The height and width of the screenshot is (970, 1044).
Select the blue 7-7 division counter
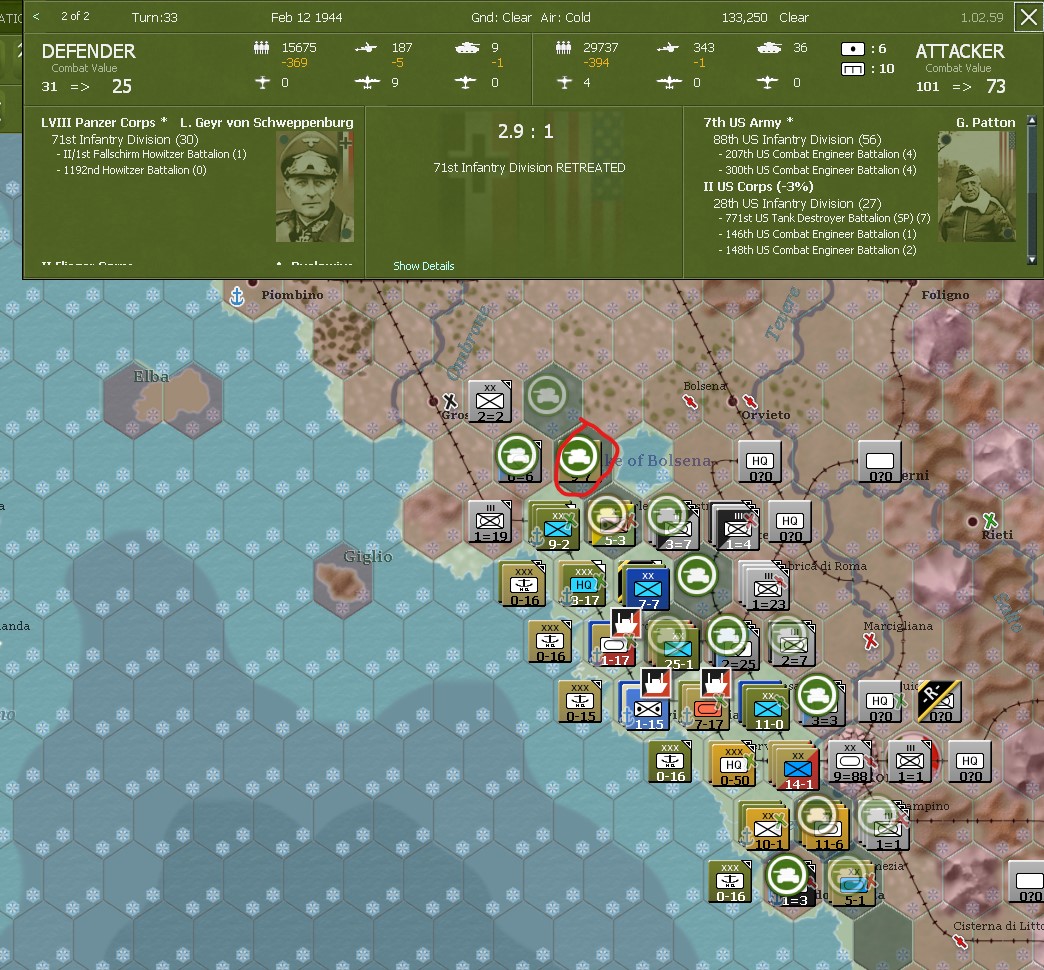(647, 588)
